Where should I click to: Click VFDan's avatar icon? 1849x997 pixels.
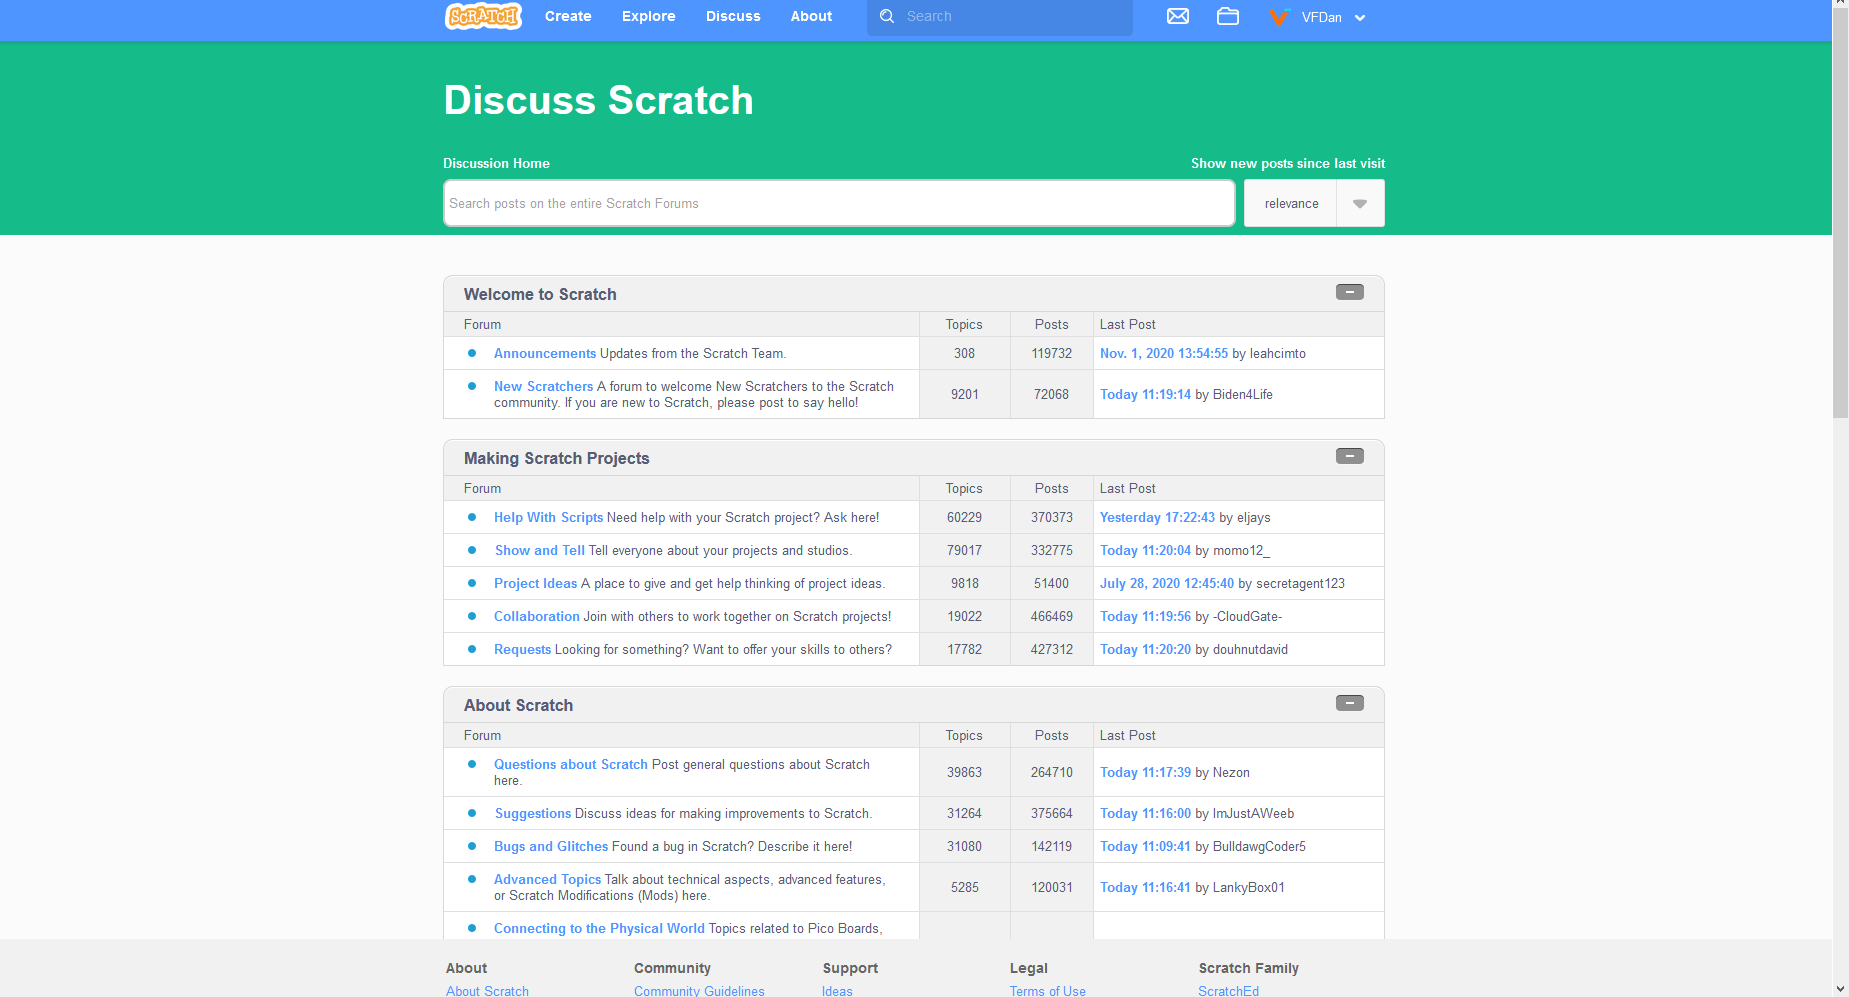coord(1278,17)
